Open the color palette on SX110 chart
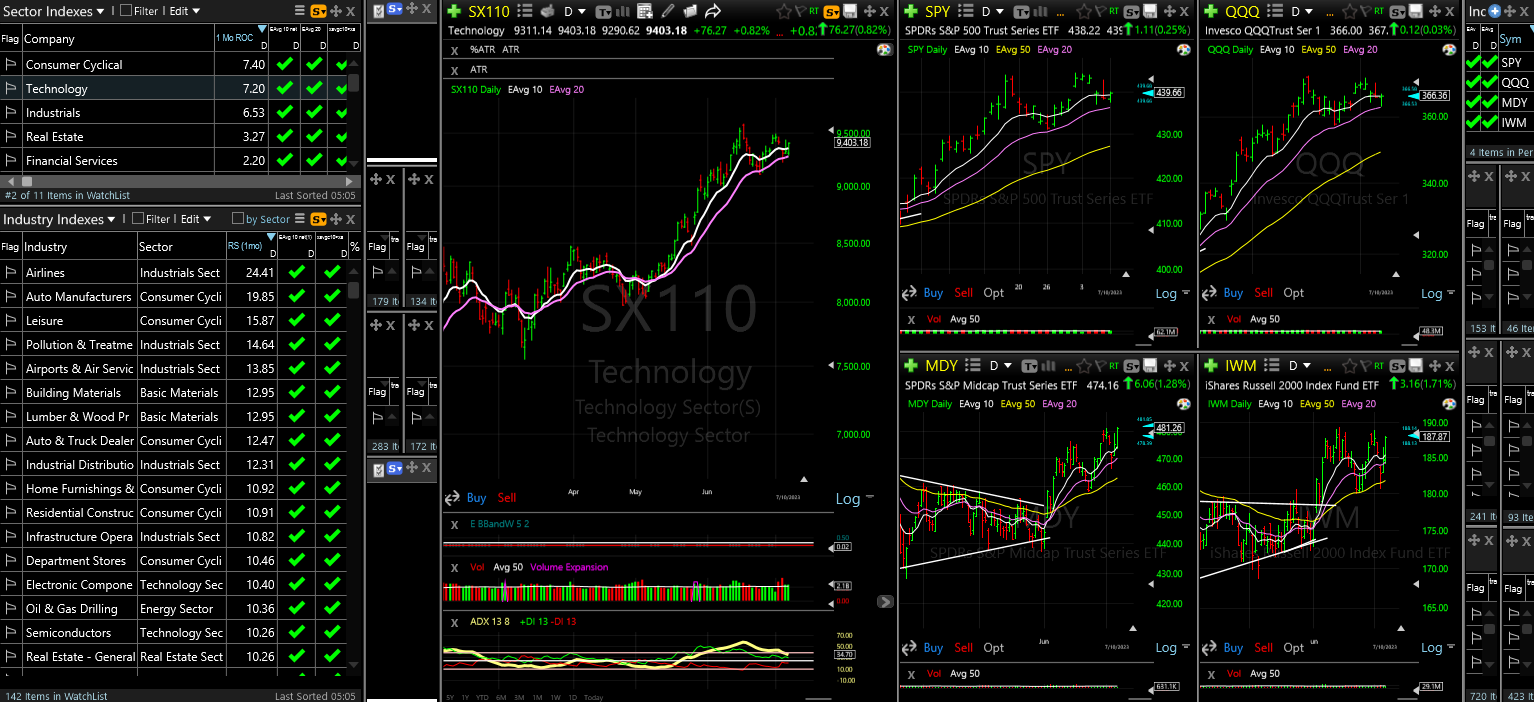Viewport: 1534px width, 702px height. coord(883,49)
